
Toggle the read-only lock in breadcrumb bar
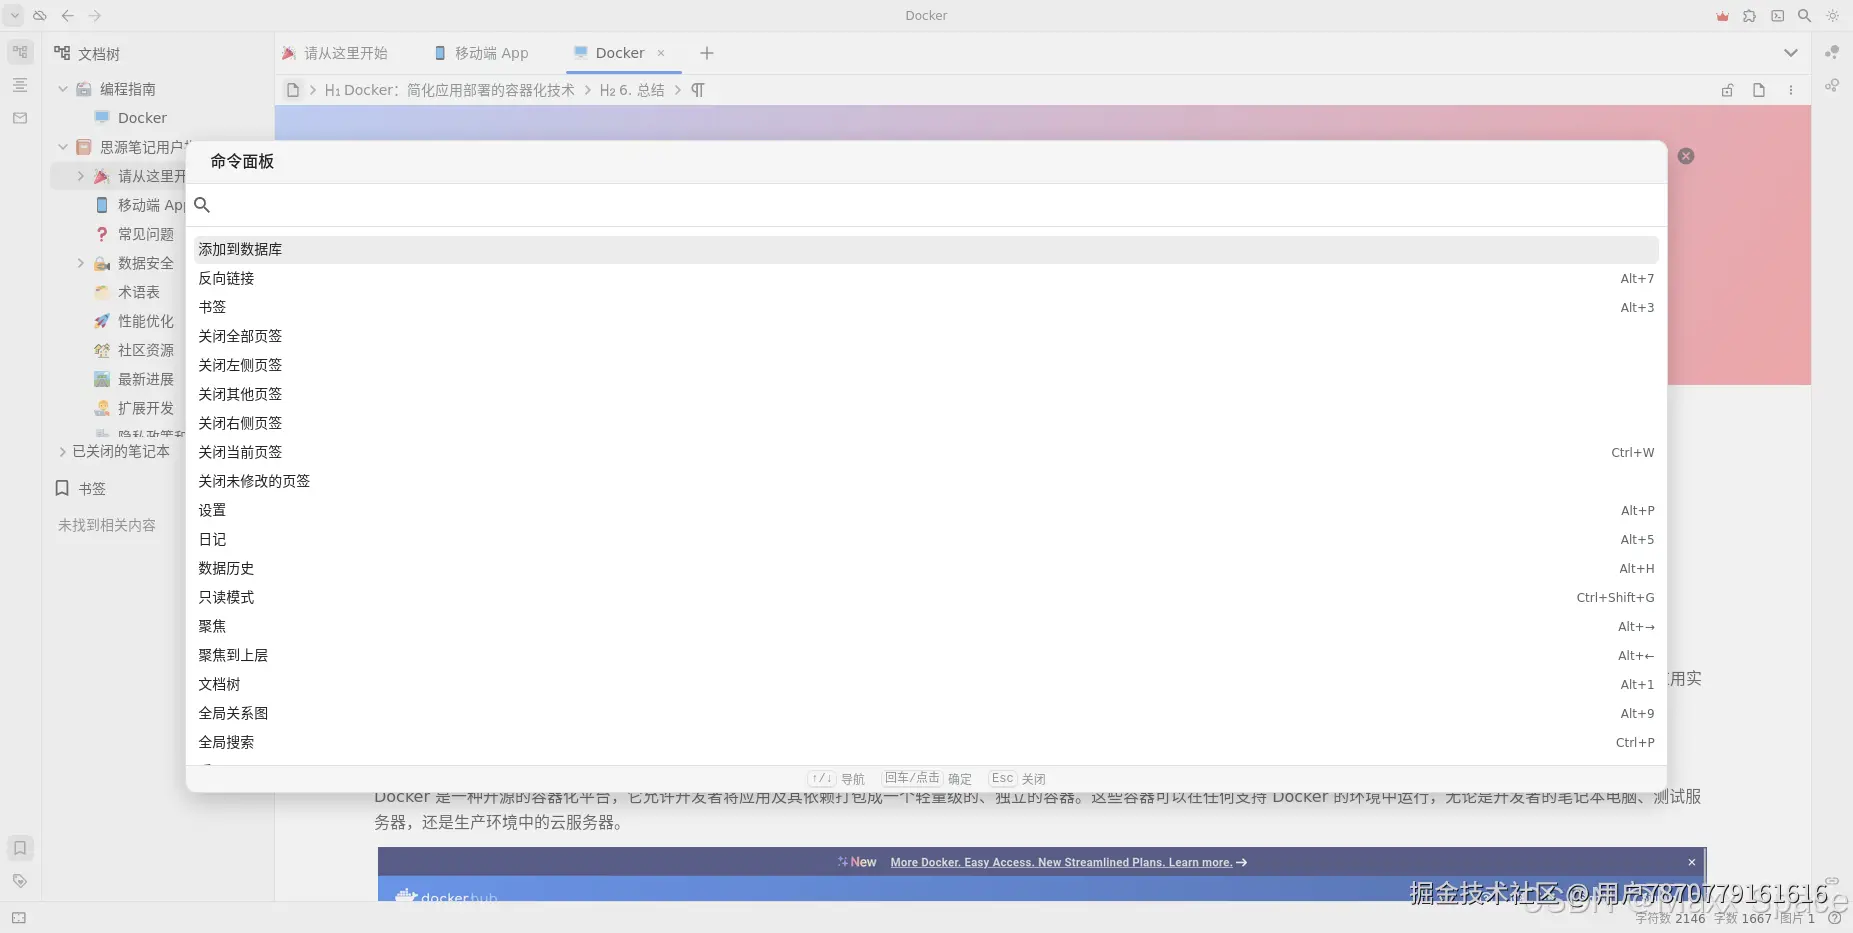(x=1727, y=90)
